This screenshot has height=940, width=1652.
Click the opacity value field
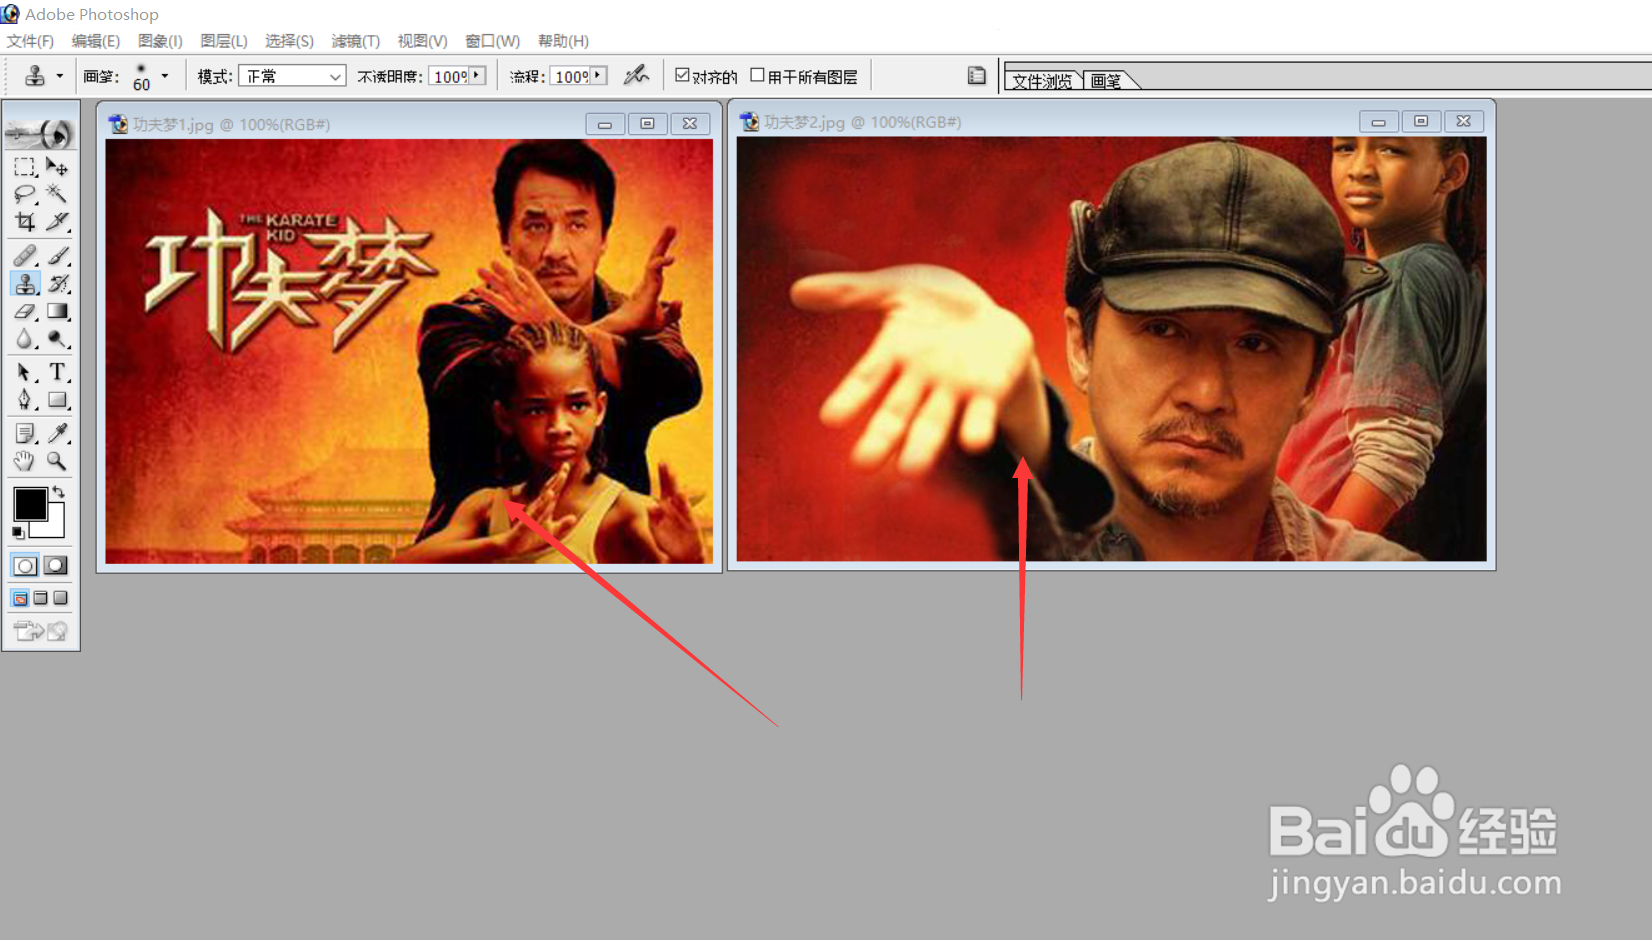coord(450,76)
